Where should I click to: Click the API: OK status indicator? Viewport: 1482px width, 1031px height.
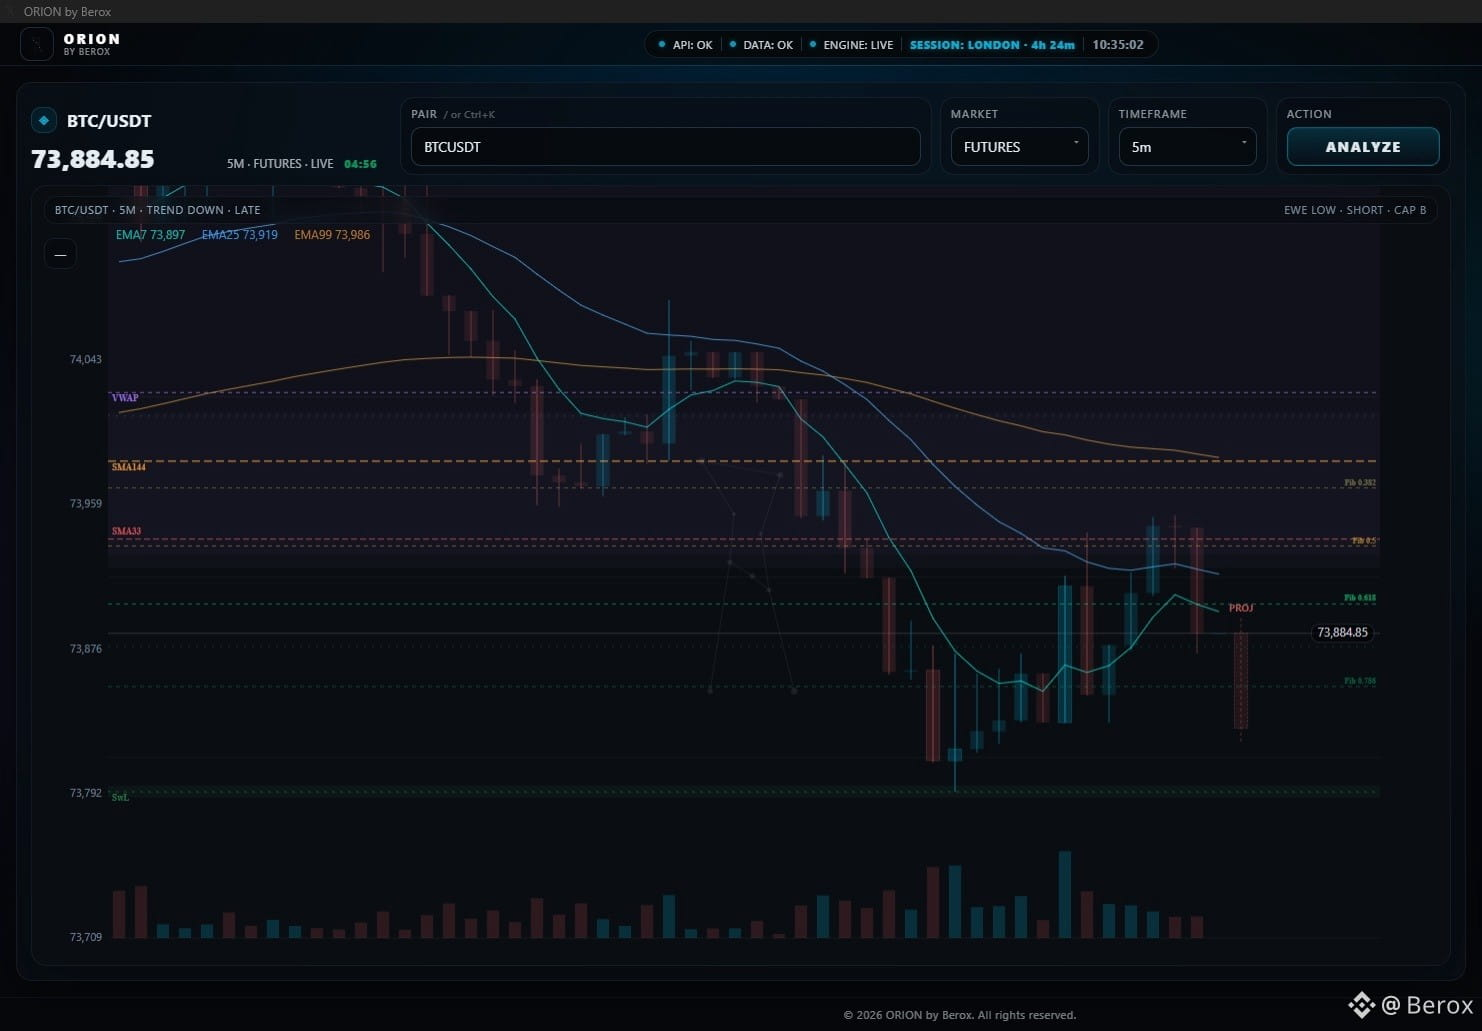(x=685, y=45)
